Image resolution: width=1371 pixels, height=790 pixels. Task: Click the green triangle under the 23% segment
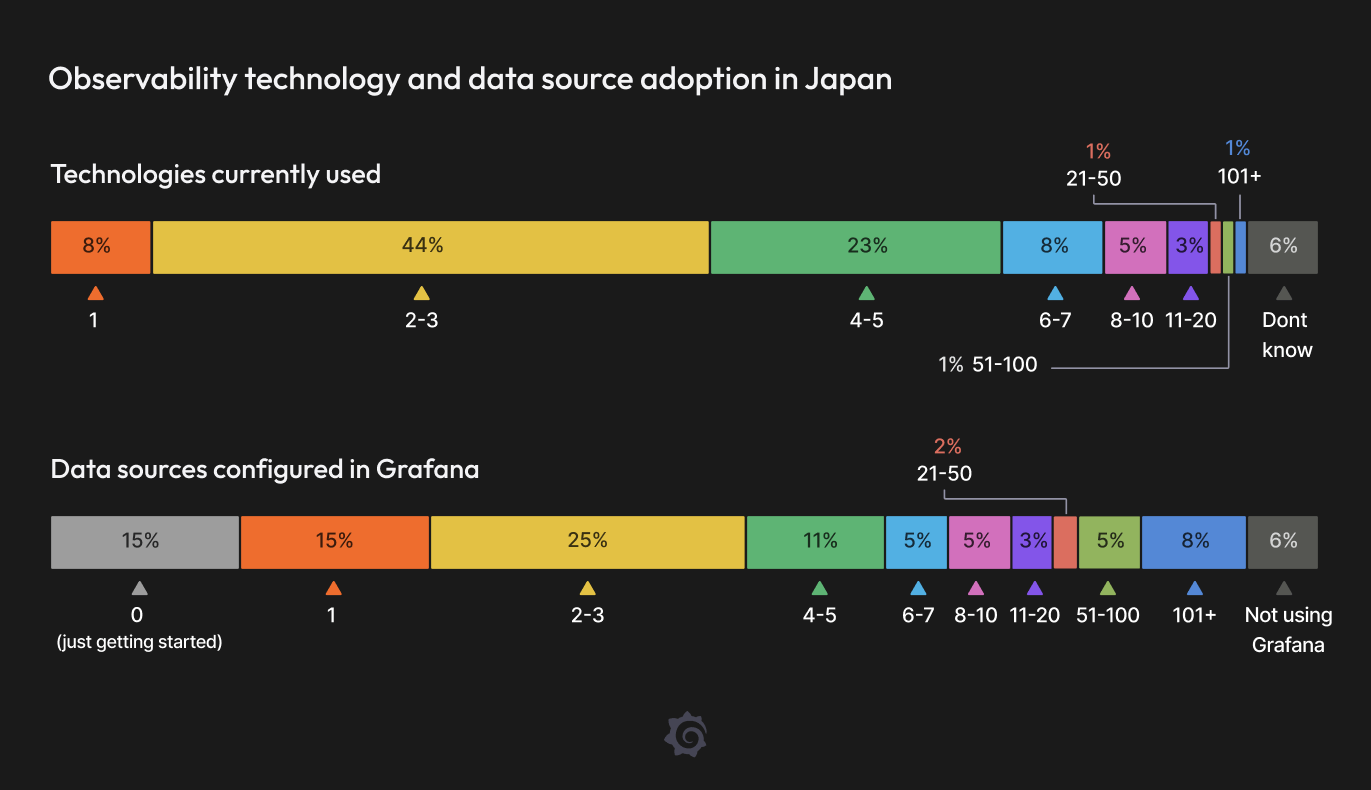867,293
